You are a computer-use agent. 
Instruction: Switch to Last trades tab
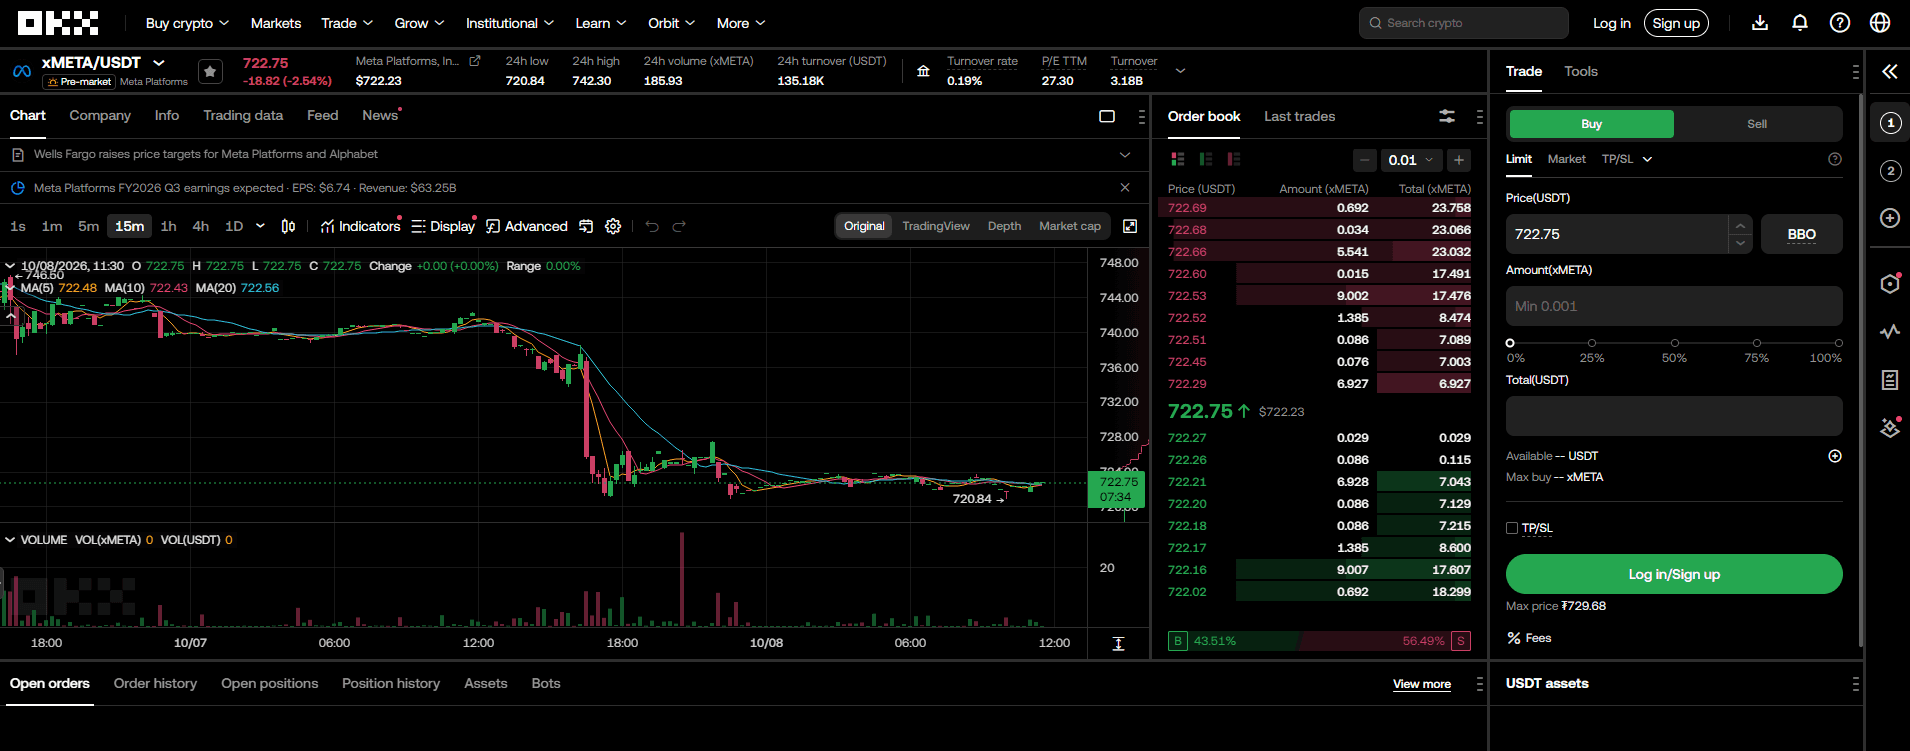1299,116
